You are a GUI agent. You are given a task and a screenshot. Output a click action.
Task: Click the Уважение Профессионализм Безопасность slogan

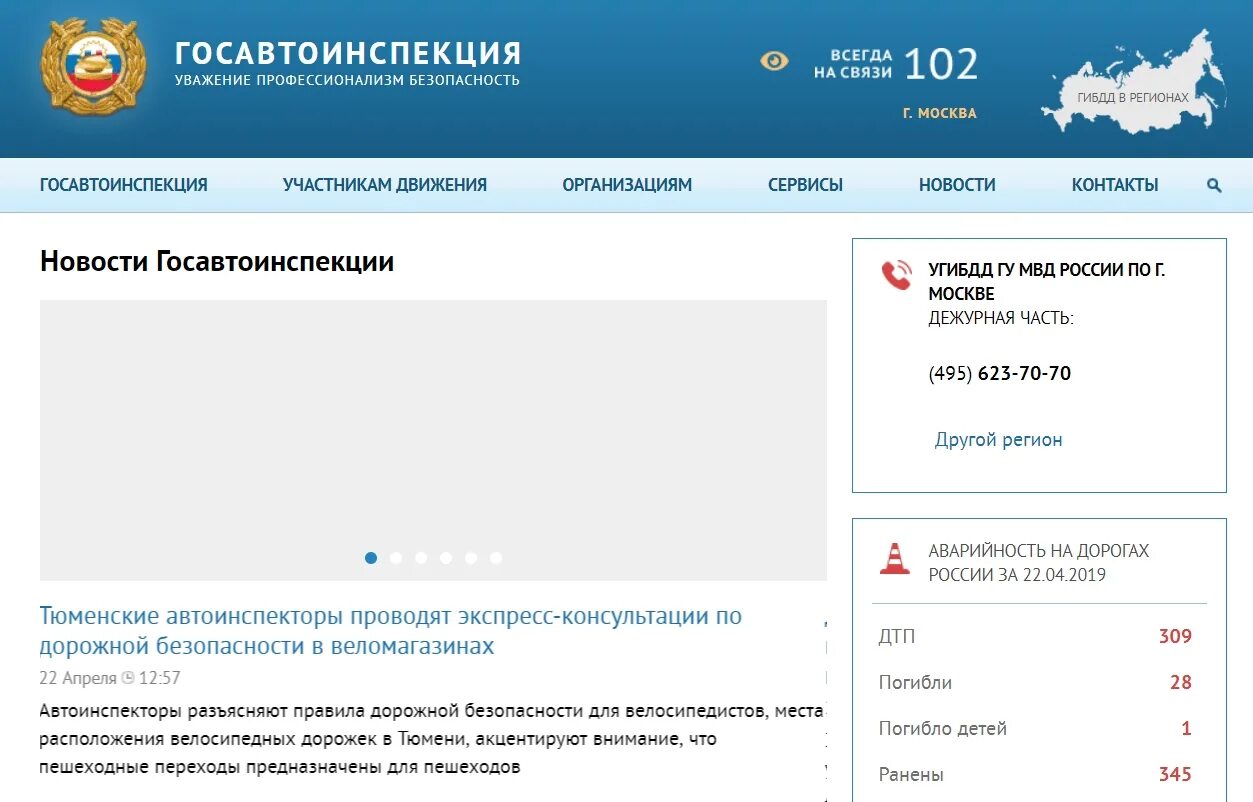347,80
